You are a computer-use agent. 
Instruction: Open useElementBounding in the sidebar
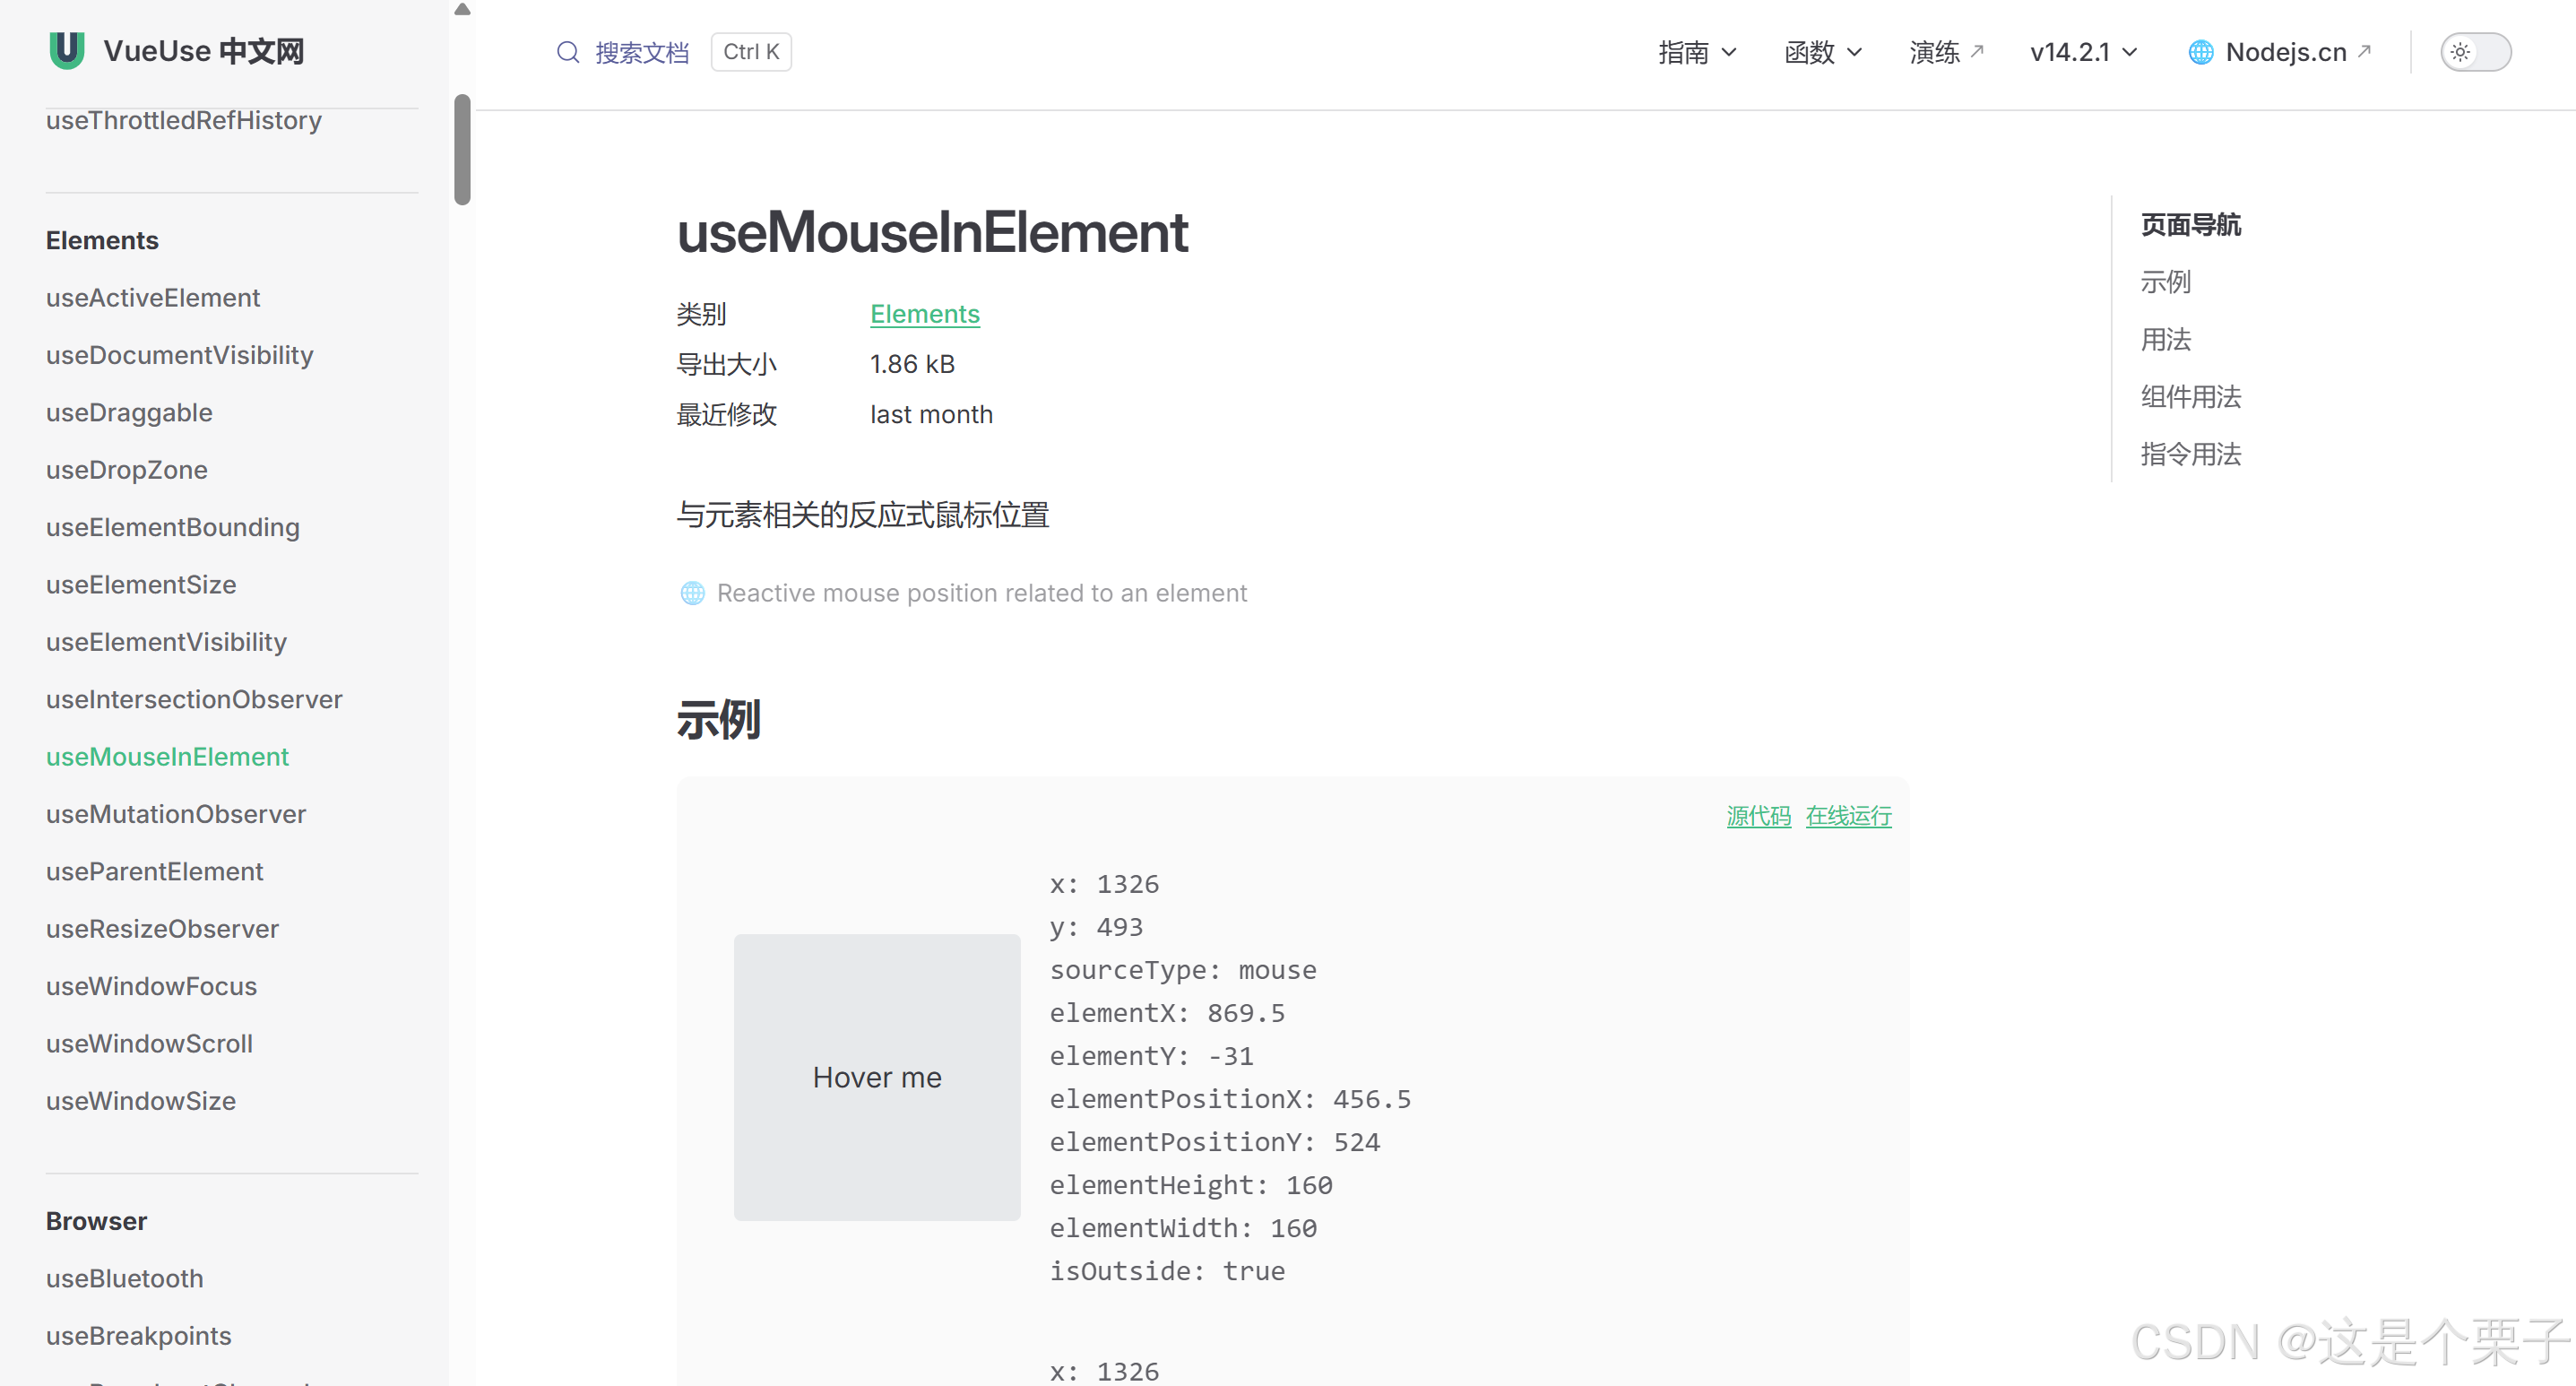[x=173, y=527]
